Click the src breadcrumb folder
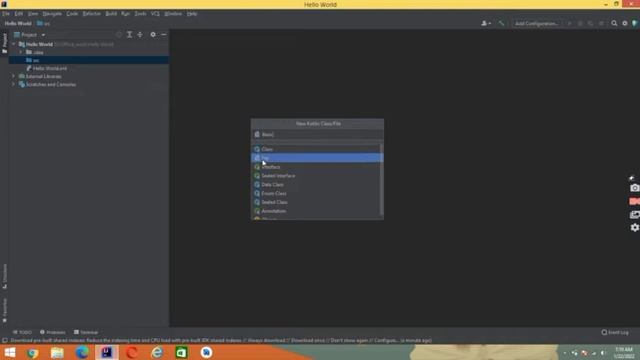 (43, 23)
